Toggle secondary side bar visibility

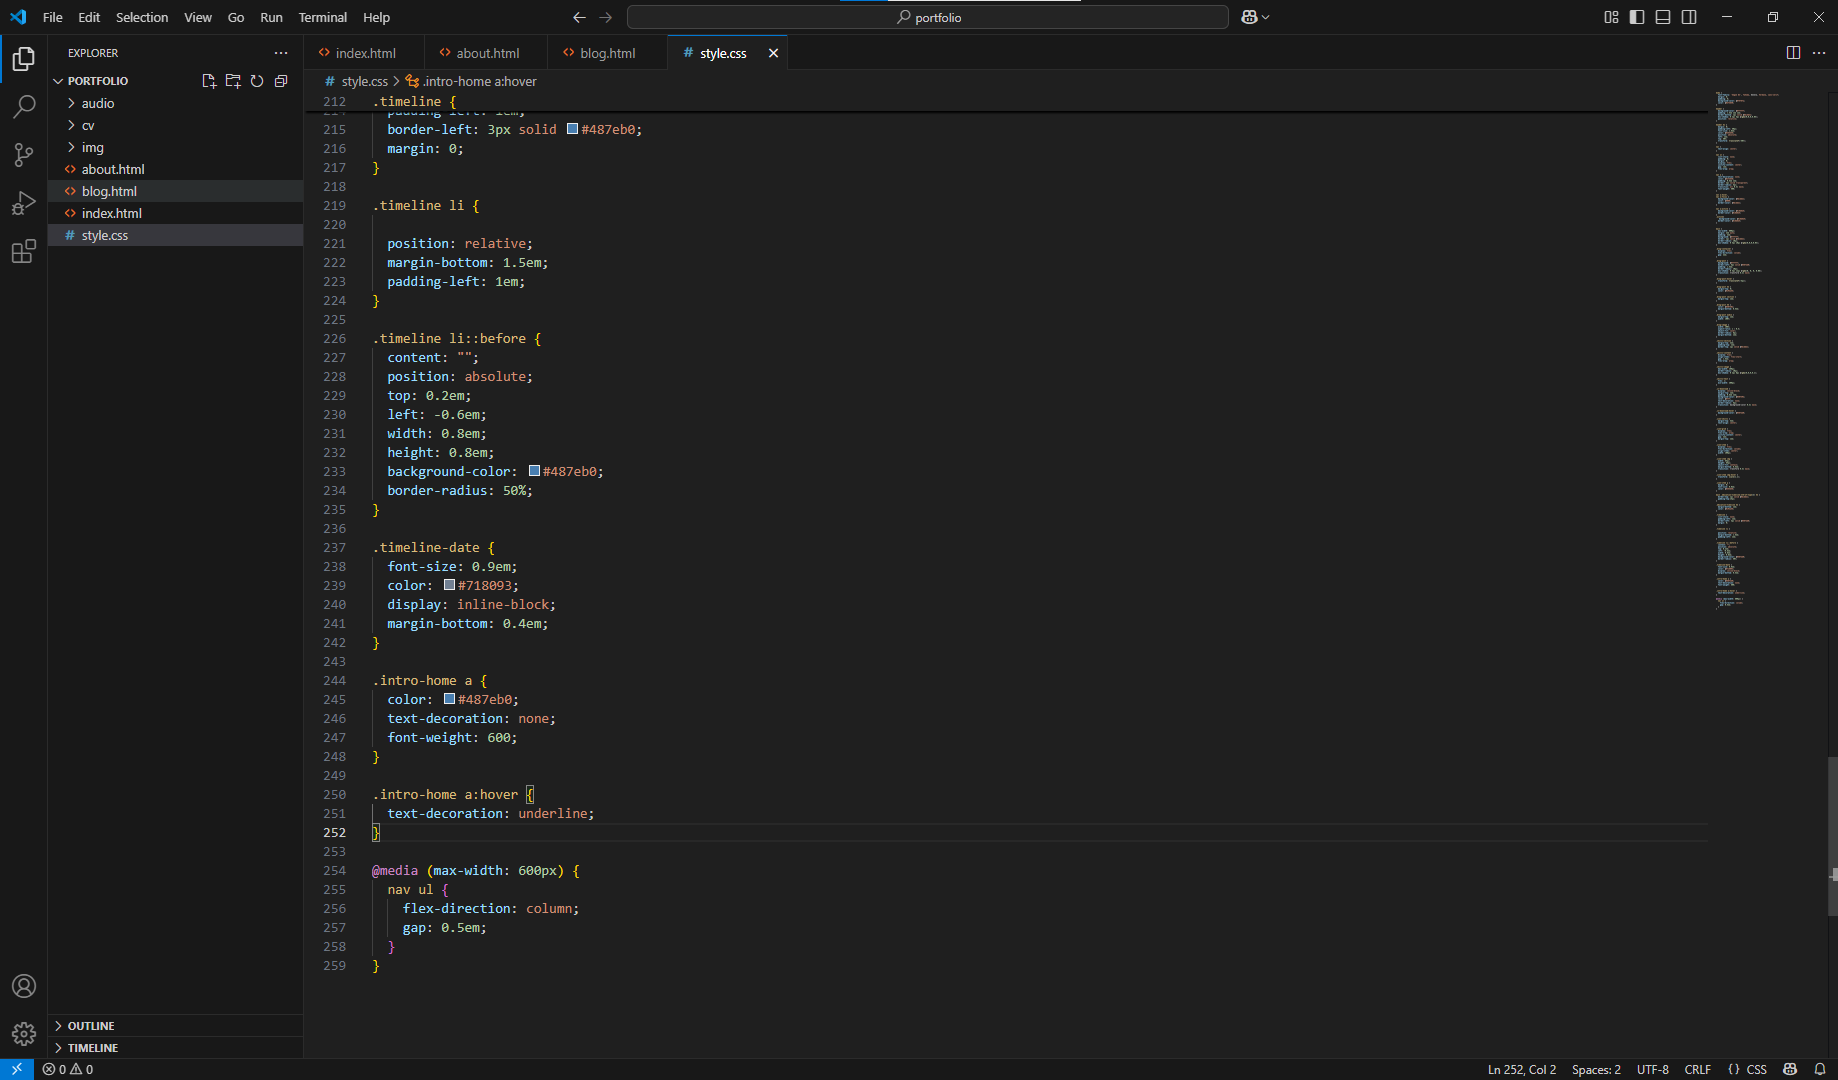click(x=1689, y=17)
